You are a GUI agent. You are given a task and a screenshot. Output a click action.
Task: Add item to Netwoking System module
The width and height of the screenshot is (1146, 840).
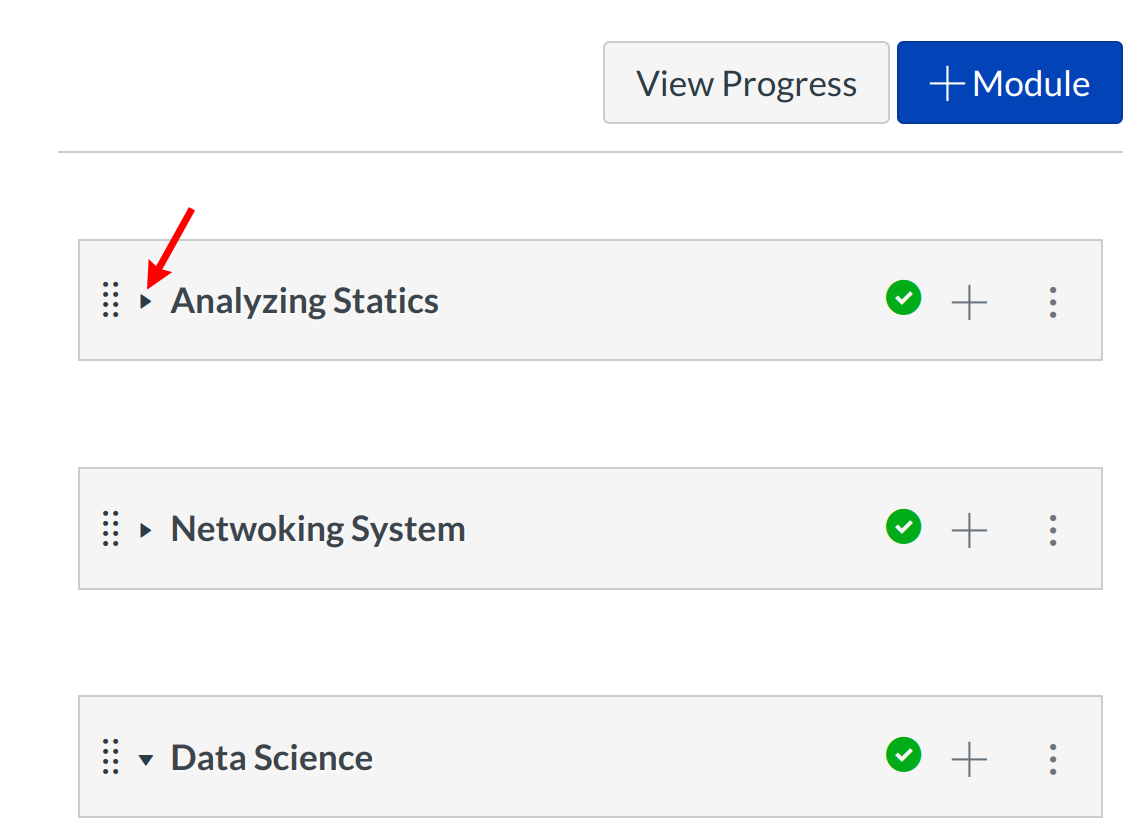pos(969,530)
